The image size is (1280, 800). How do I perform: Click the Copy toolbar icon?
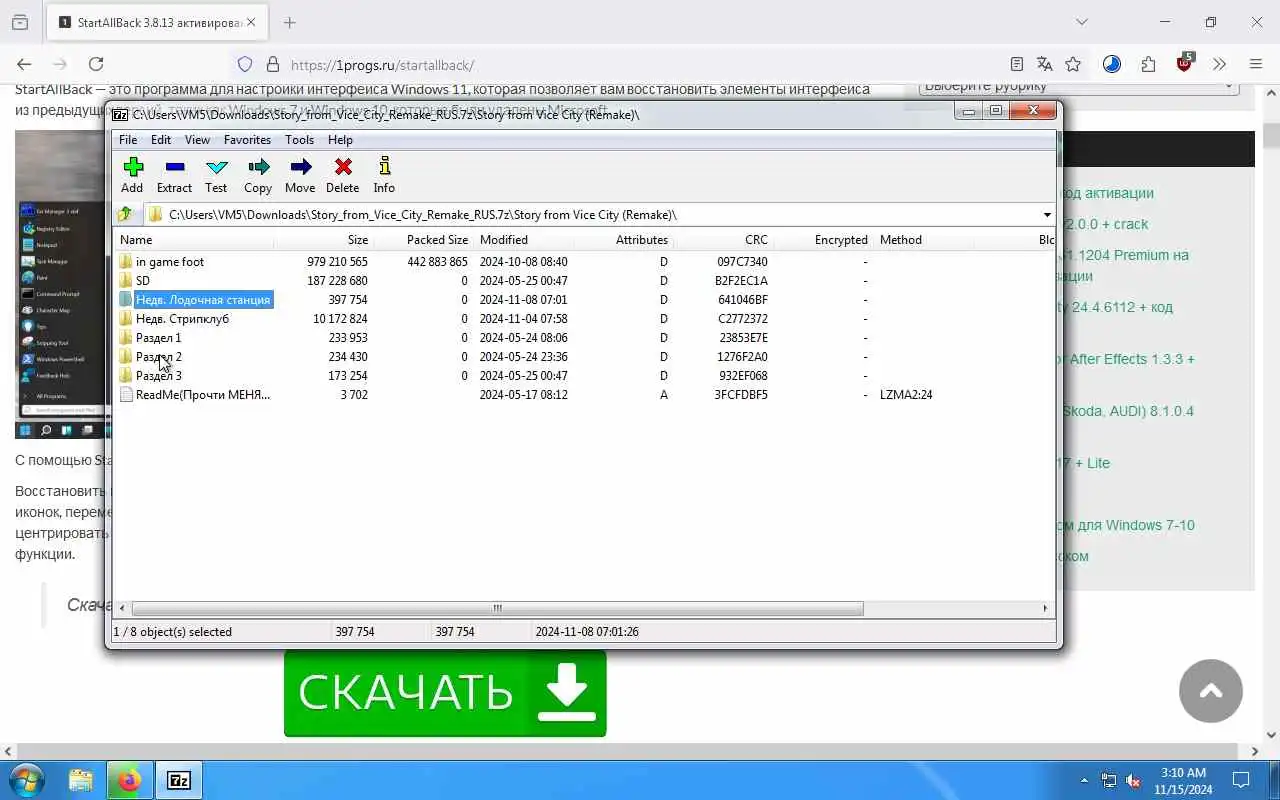click(258, 175)
